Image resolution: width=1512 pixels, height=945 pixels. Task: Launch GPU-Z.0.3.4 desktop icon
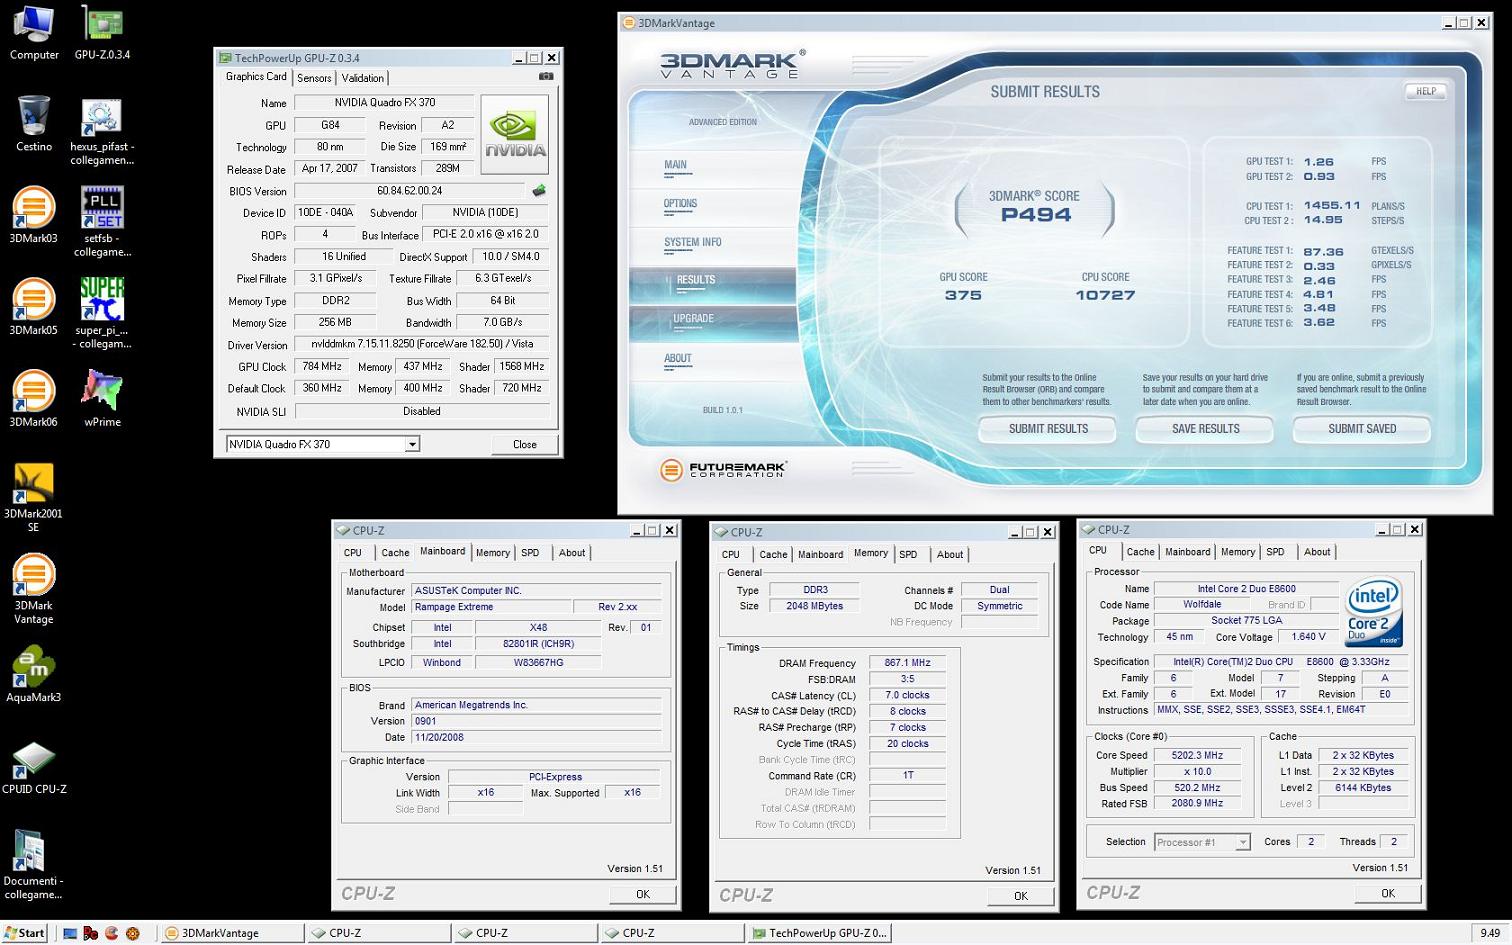(102, 32)
